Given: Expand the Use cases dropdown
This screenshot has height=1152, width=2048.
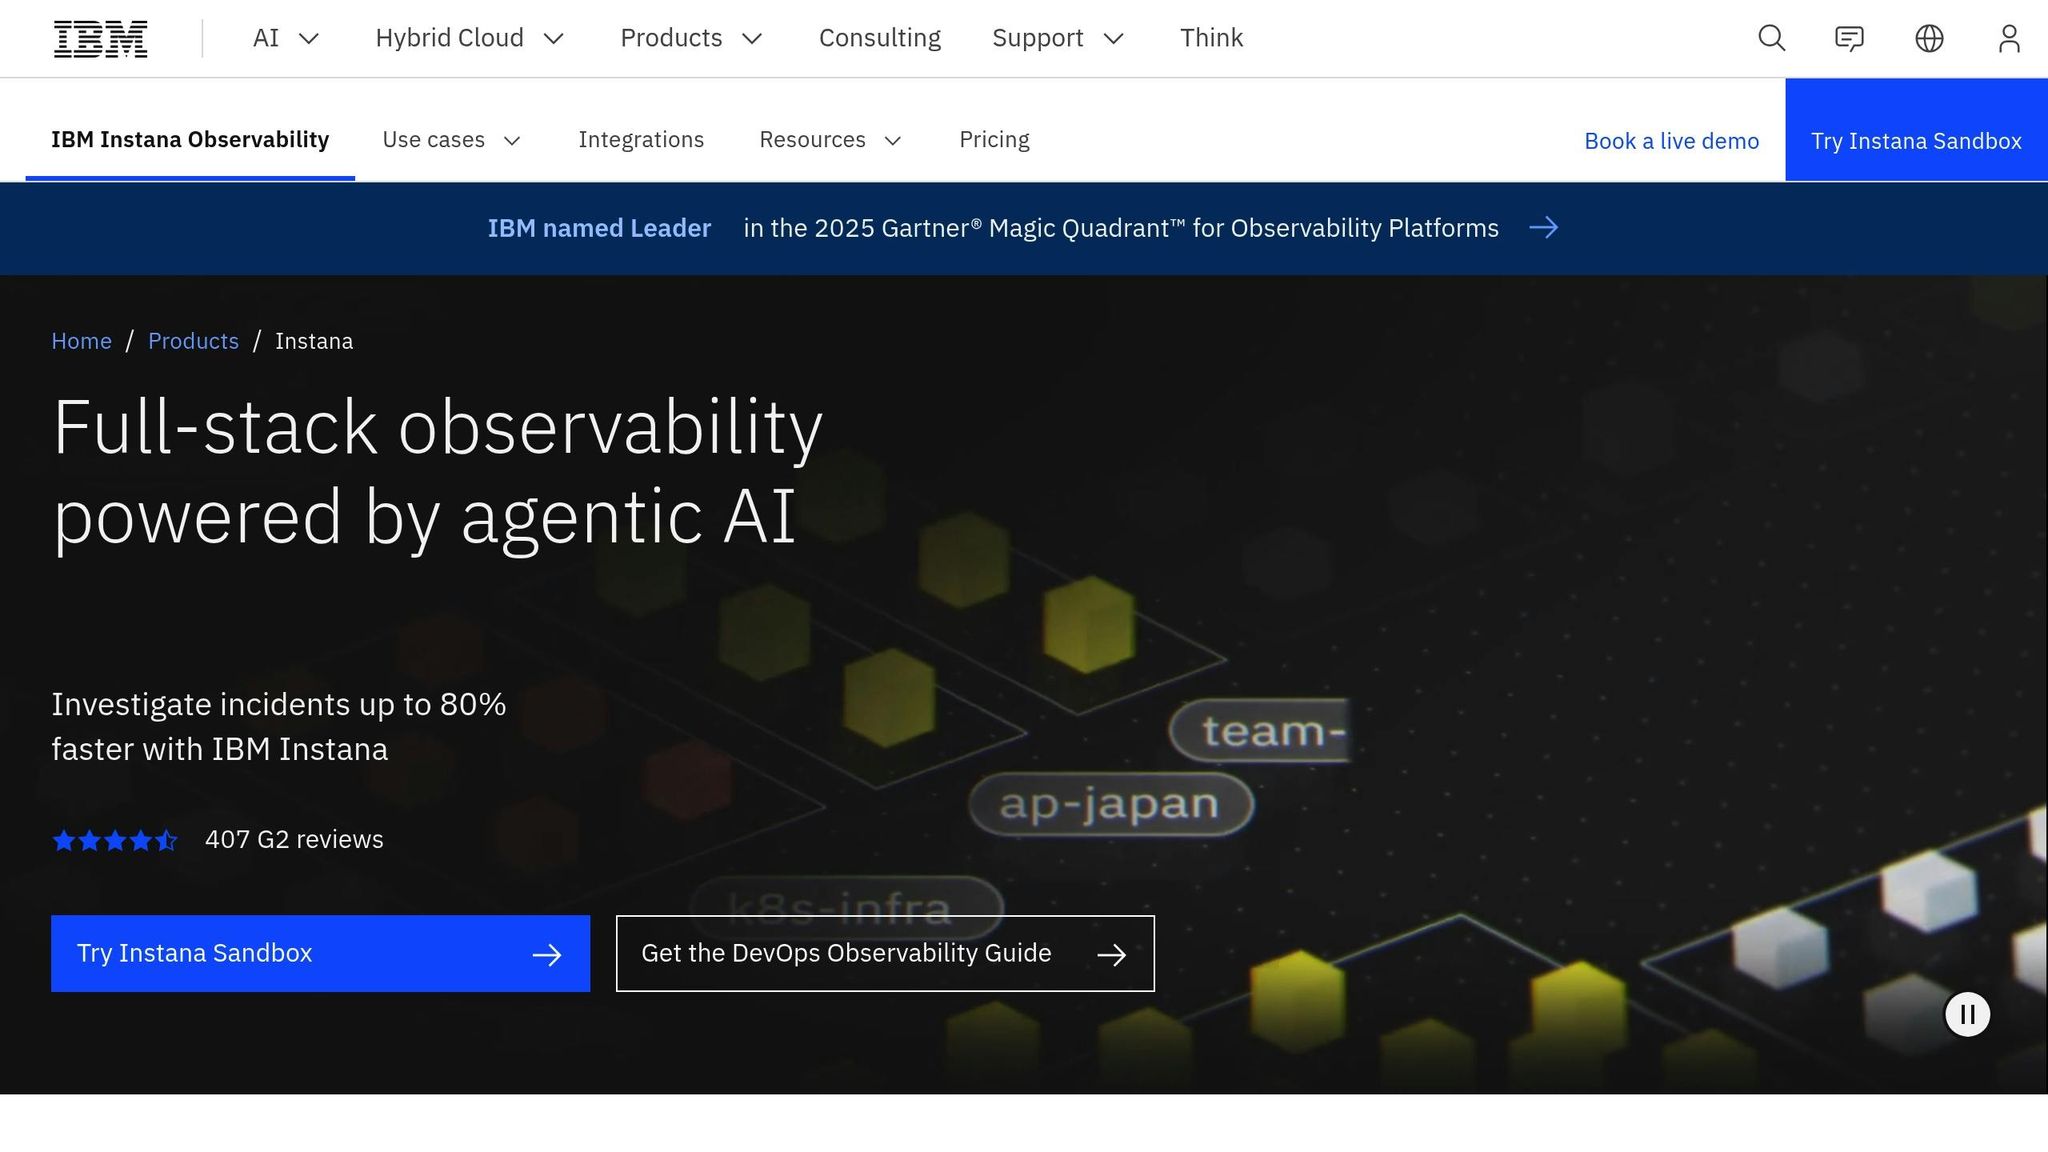Looking at the screenshot, I should (451, 140).
